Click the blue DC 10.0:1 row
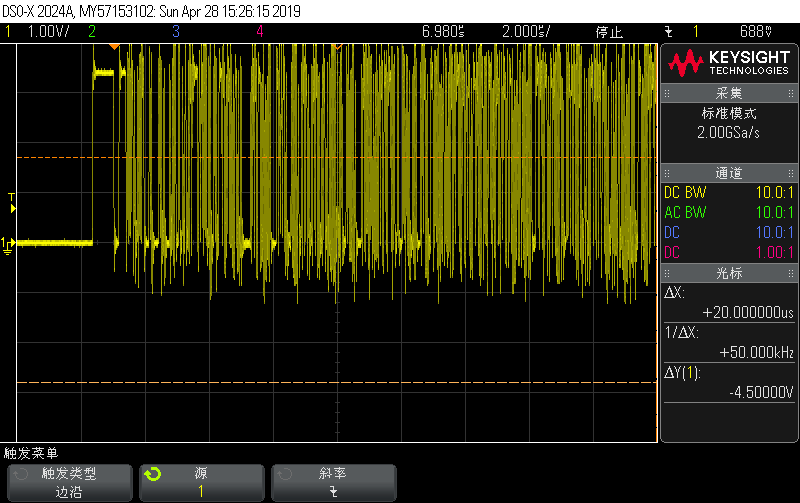The width and height of the screenshot is (800, 503). click(729, 232)
